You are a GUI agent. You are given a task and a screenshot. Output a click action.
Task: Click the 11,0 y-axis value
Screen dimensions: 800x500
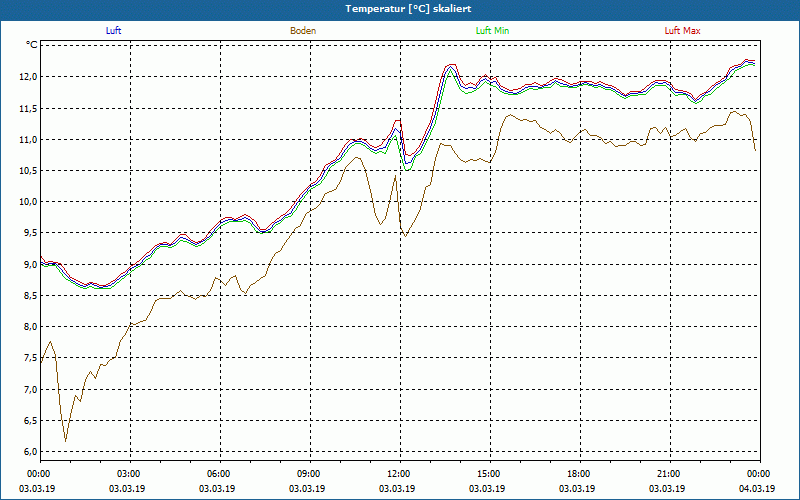(x=29, y=139)
